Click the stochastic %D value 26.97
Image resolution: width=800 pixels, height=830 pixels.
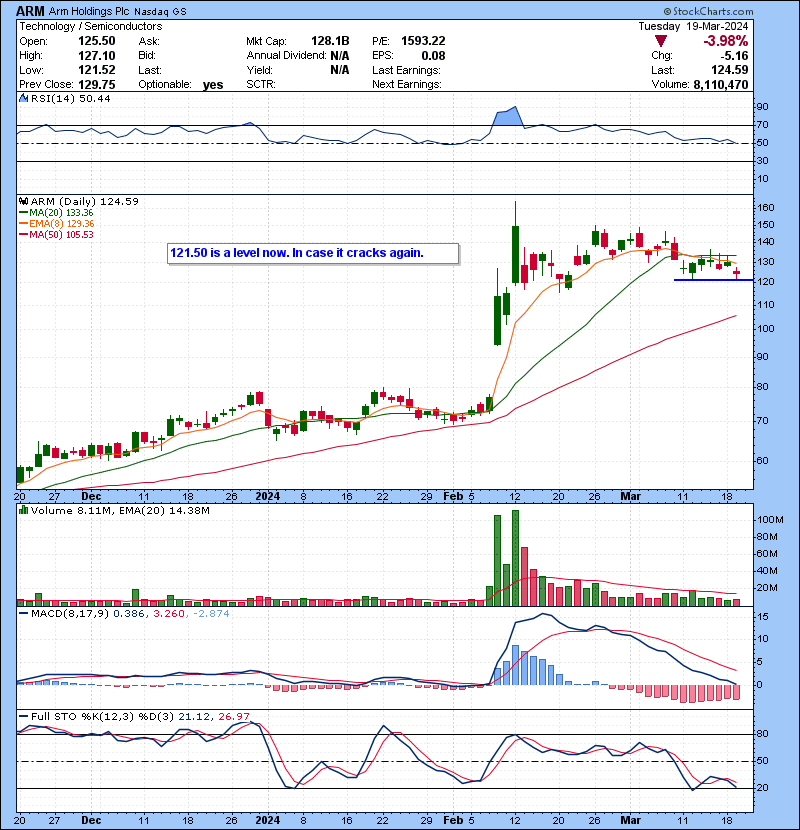pyautogui.click(x=234, y=717)
